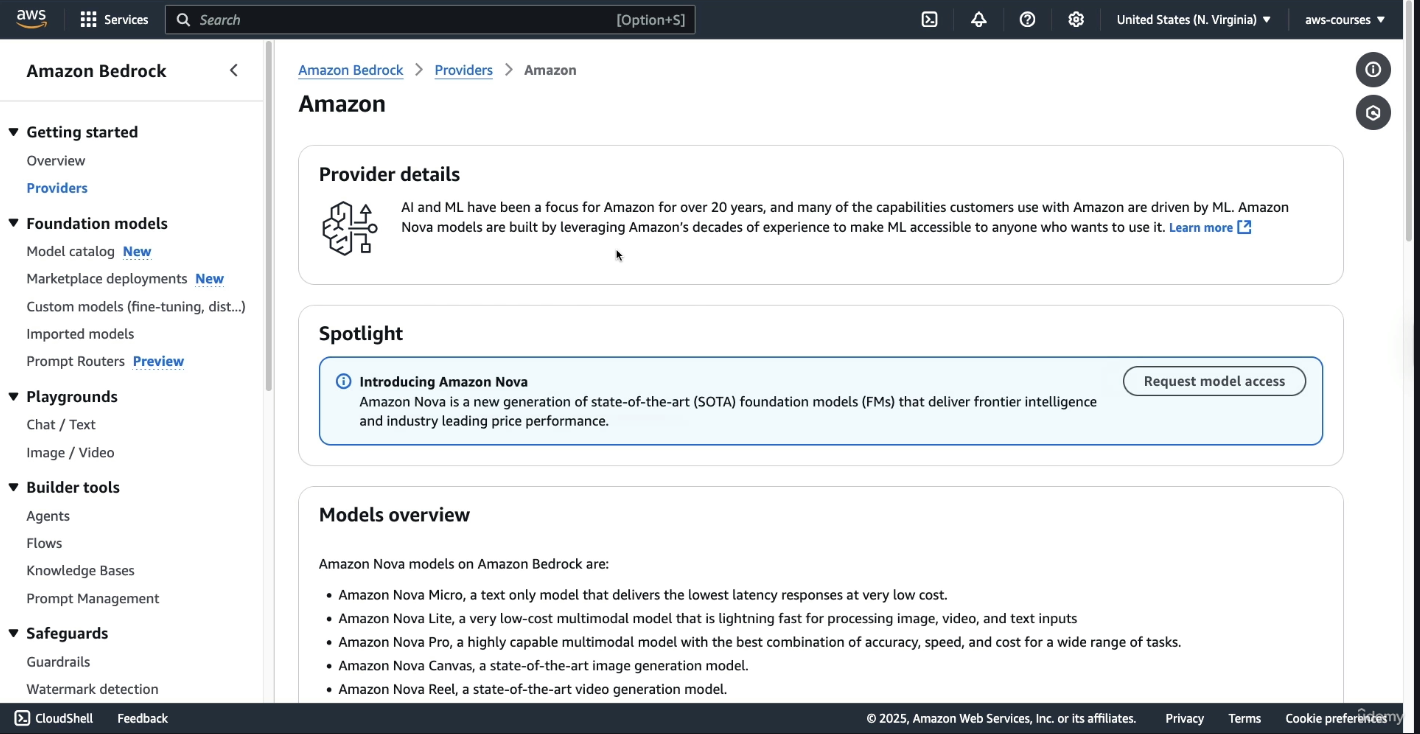Click inside the top Search field
This screenshot has height=734, width=1420.
430,19
